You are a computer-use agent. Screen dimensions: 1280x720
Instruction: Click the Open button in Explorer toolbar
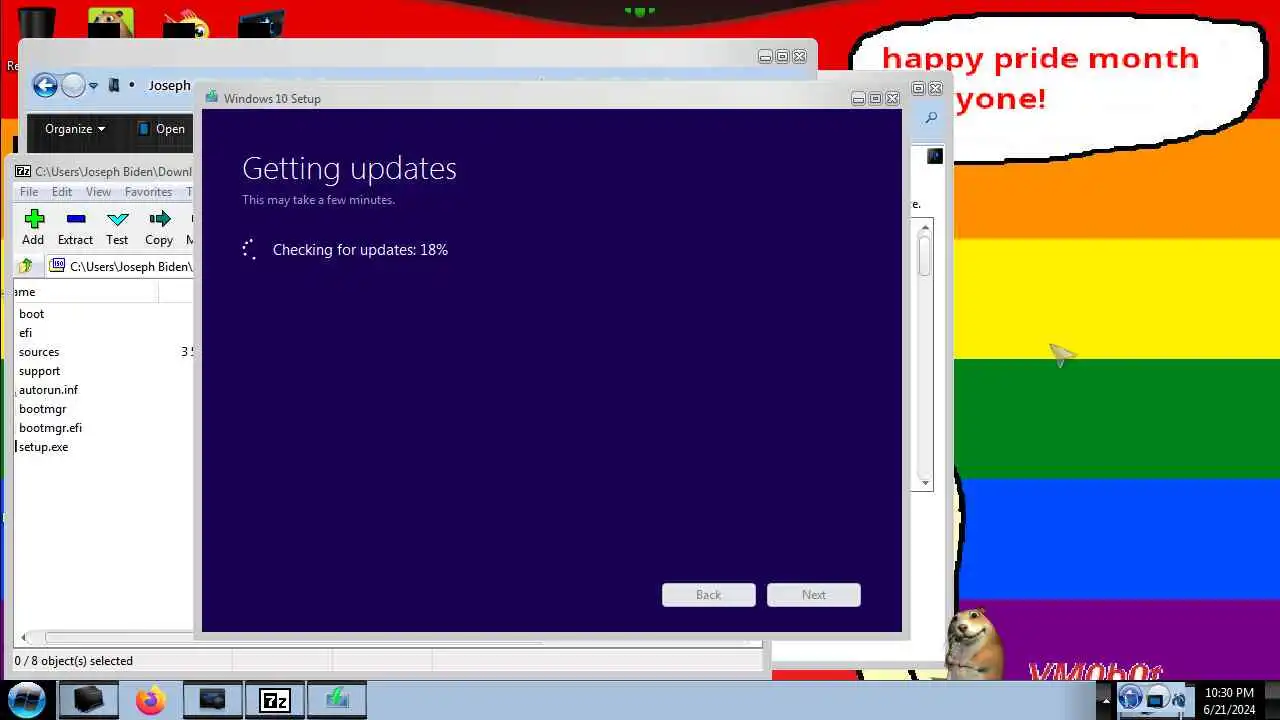(161, 128)
